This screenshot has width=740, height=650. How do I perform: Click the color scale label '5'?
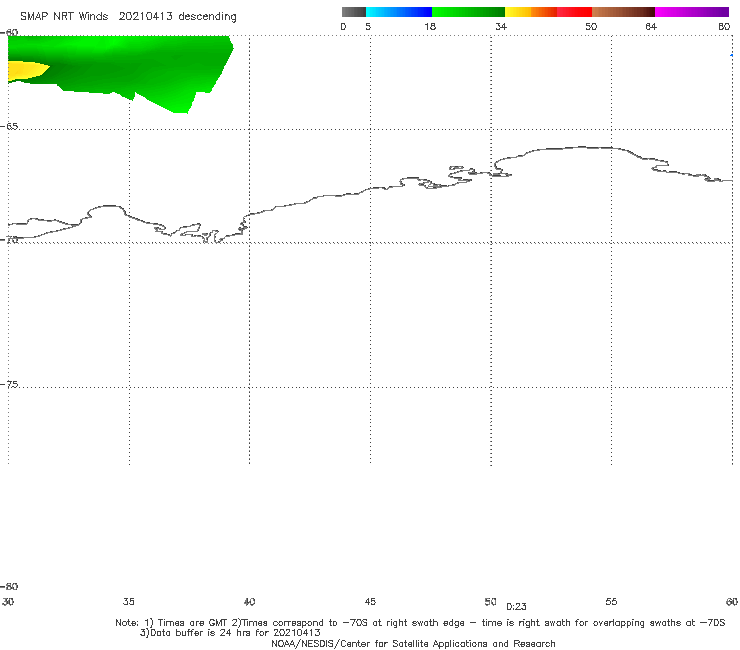(x=368, y=27)
